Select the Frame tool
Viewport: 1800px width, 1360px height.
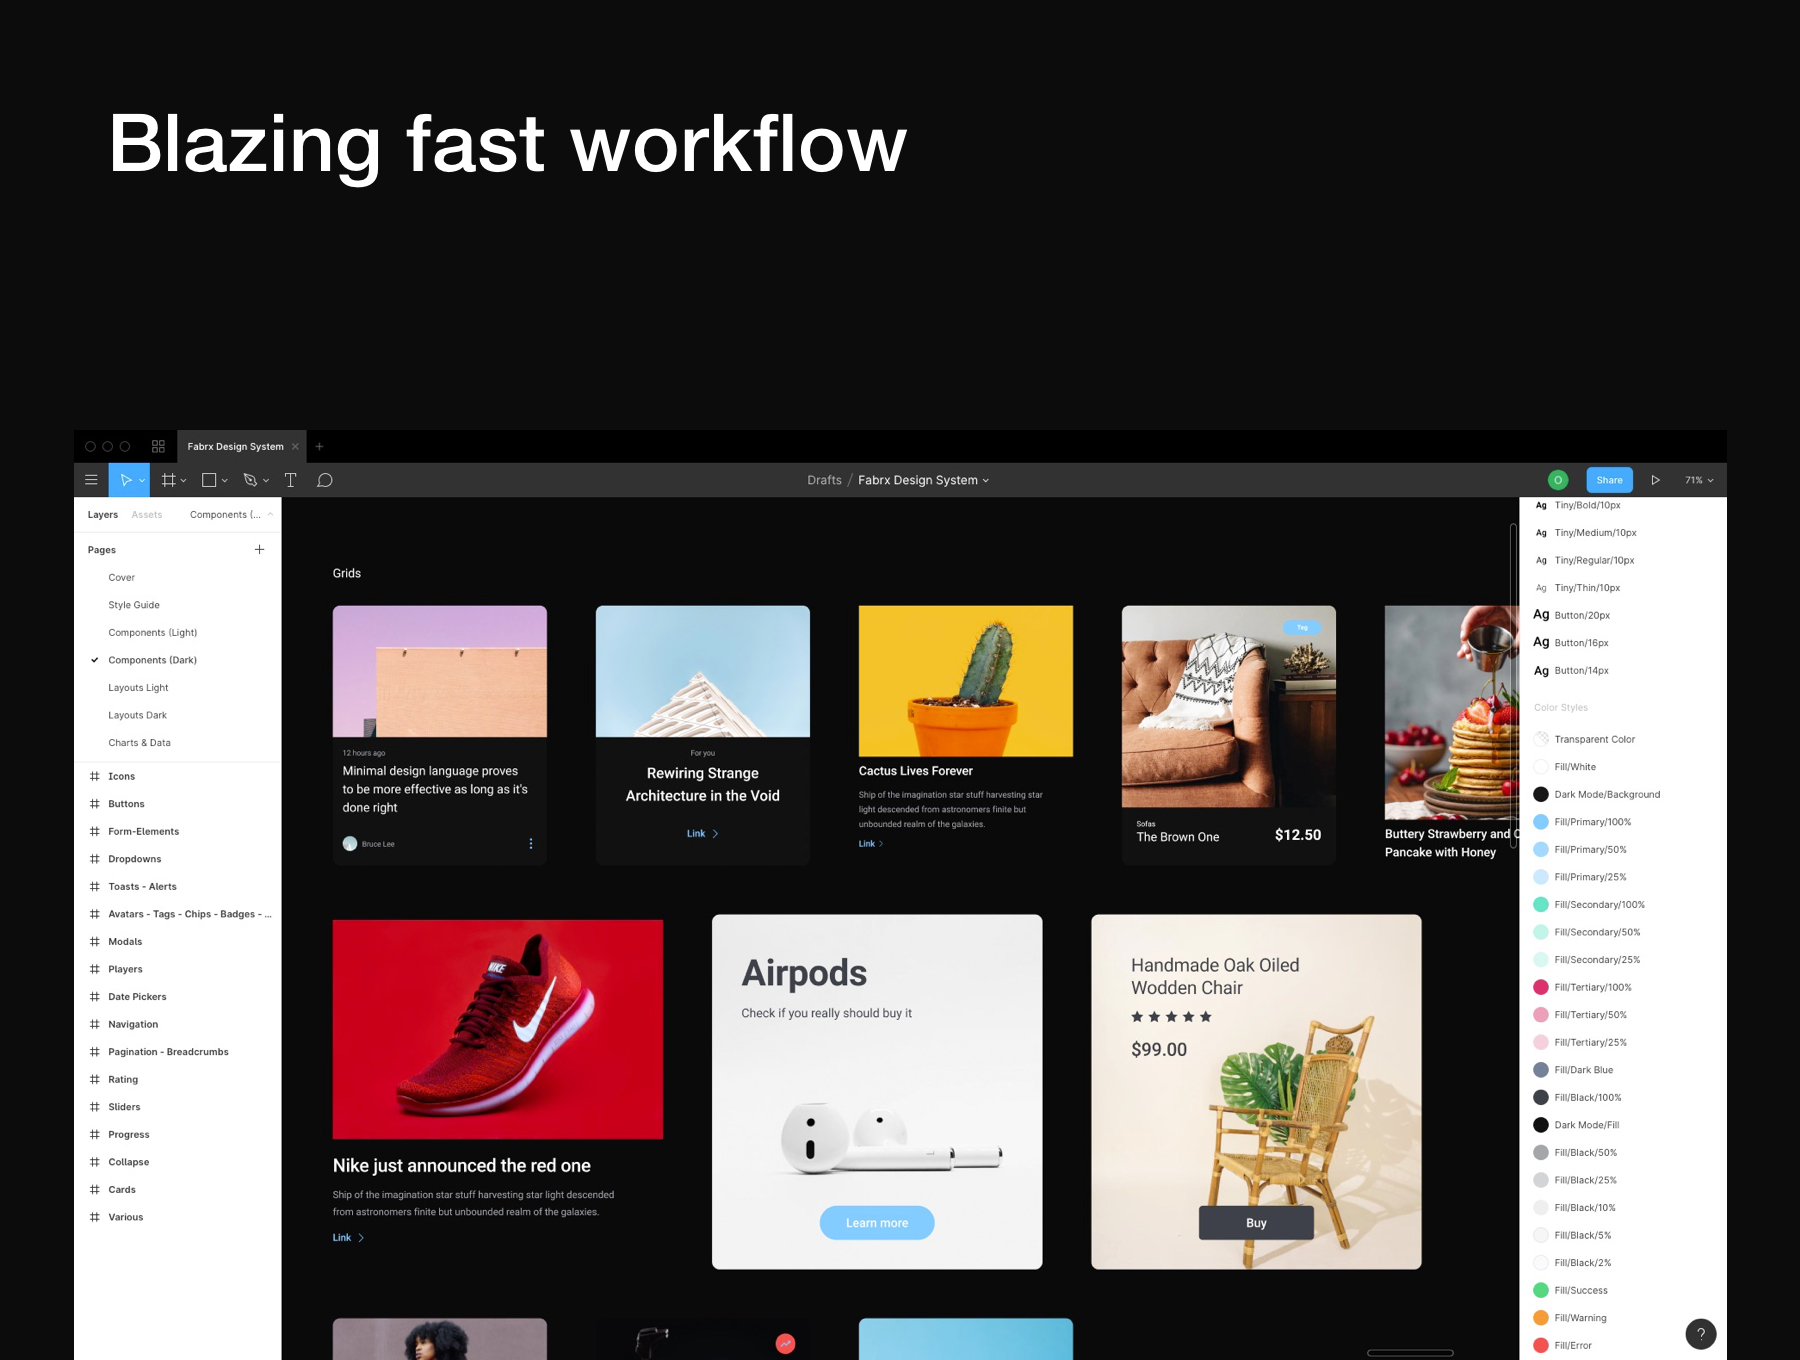168,479
